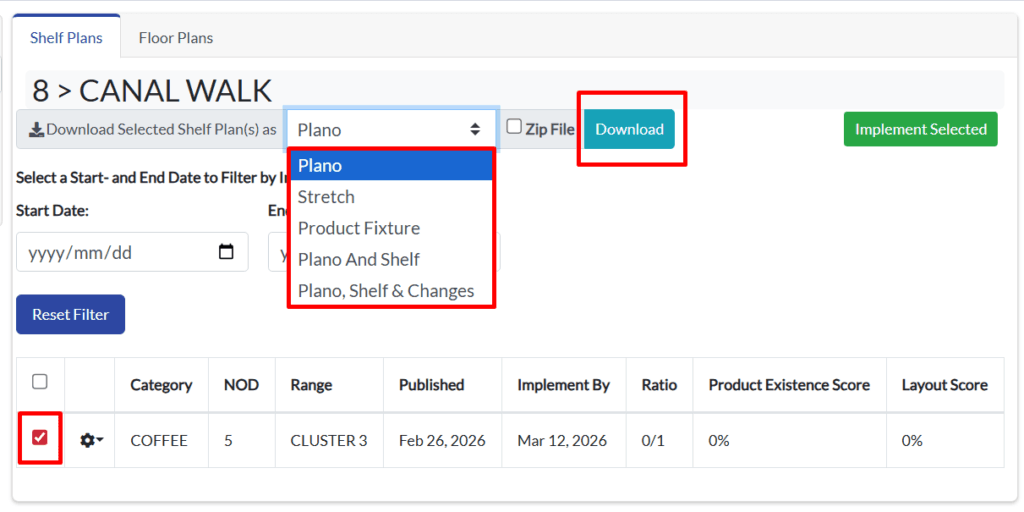Click the Product Existence Score column header
The width and height of the screenshot is (1024, 512).
coord(789,385)
